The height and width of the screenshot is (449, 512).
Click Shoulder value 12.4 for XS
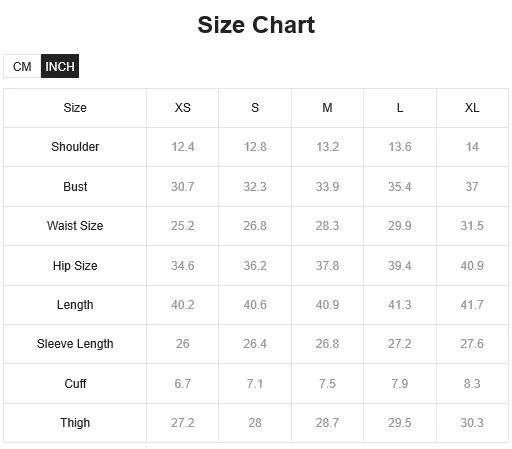pyautogui.click(x=183, y=147)
